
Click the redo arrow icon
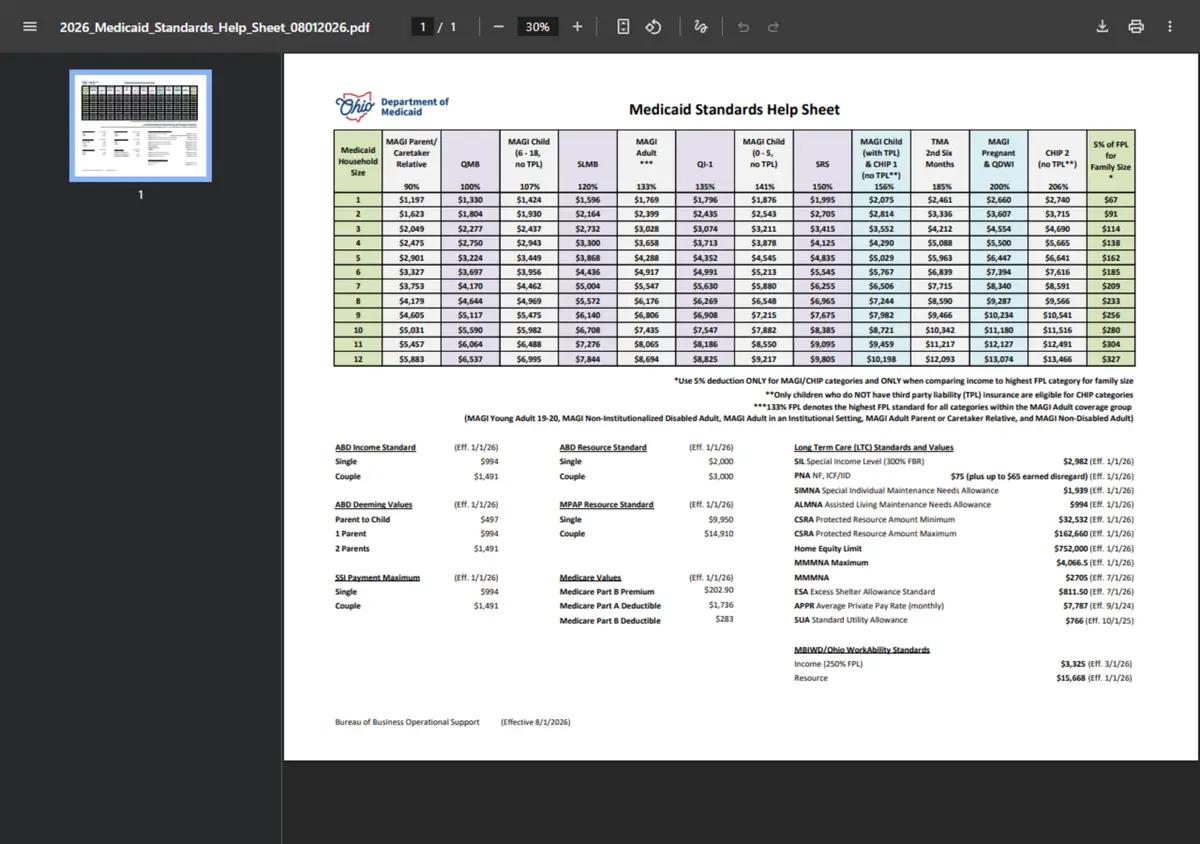(773, 27)
